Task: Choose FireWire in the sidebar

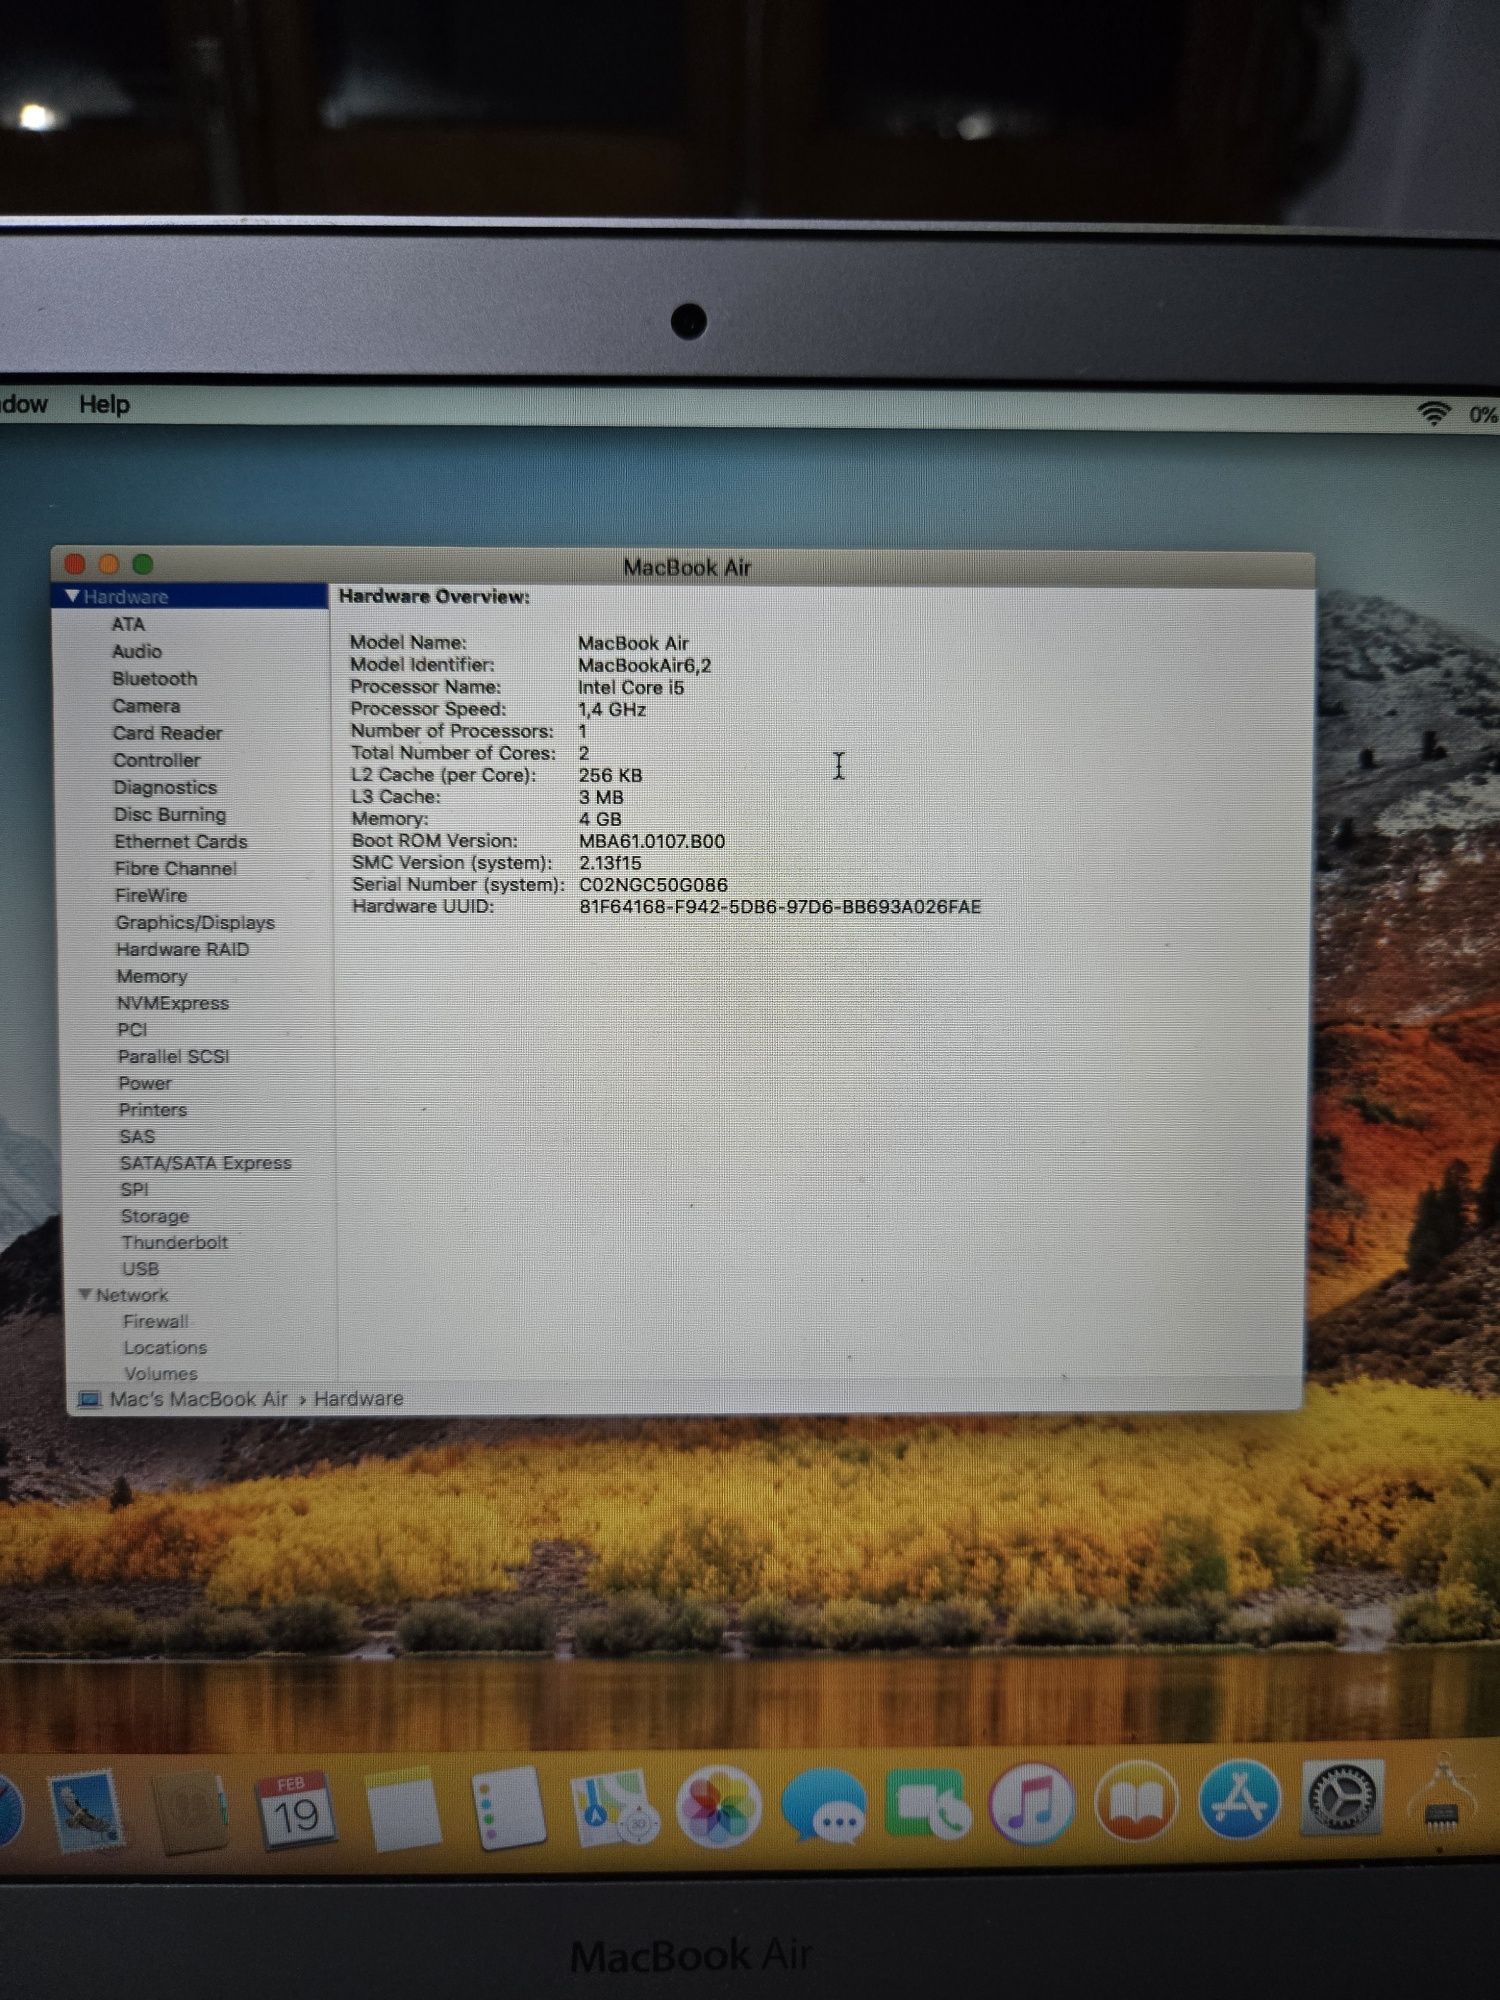Action: 151,895
